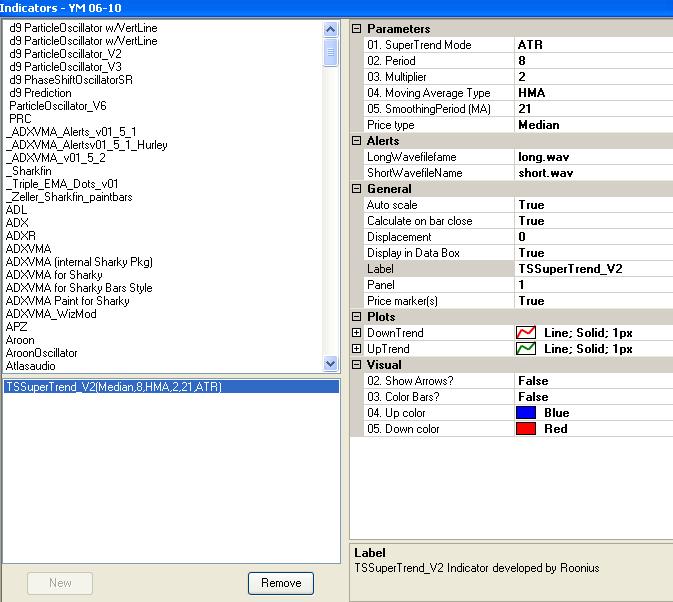Collapse the Parameters section
Viewport: 673px width, 602px height.
[x=356, y=29]
